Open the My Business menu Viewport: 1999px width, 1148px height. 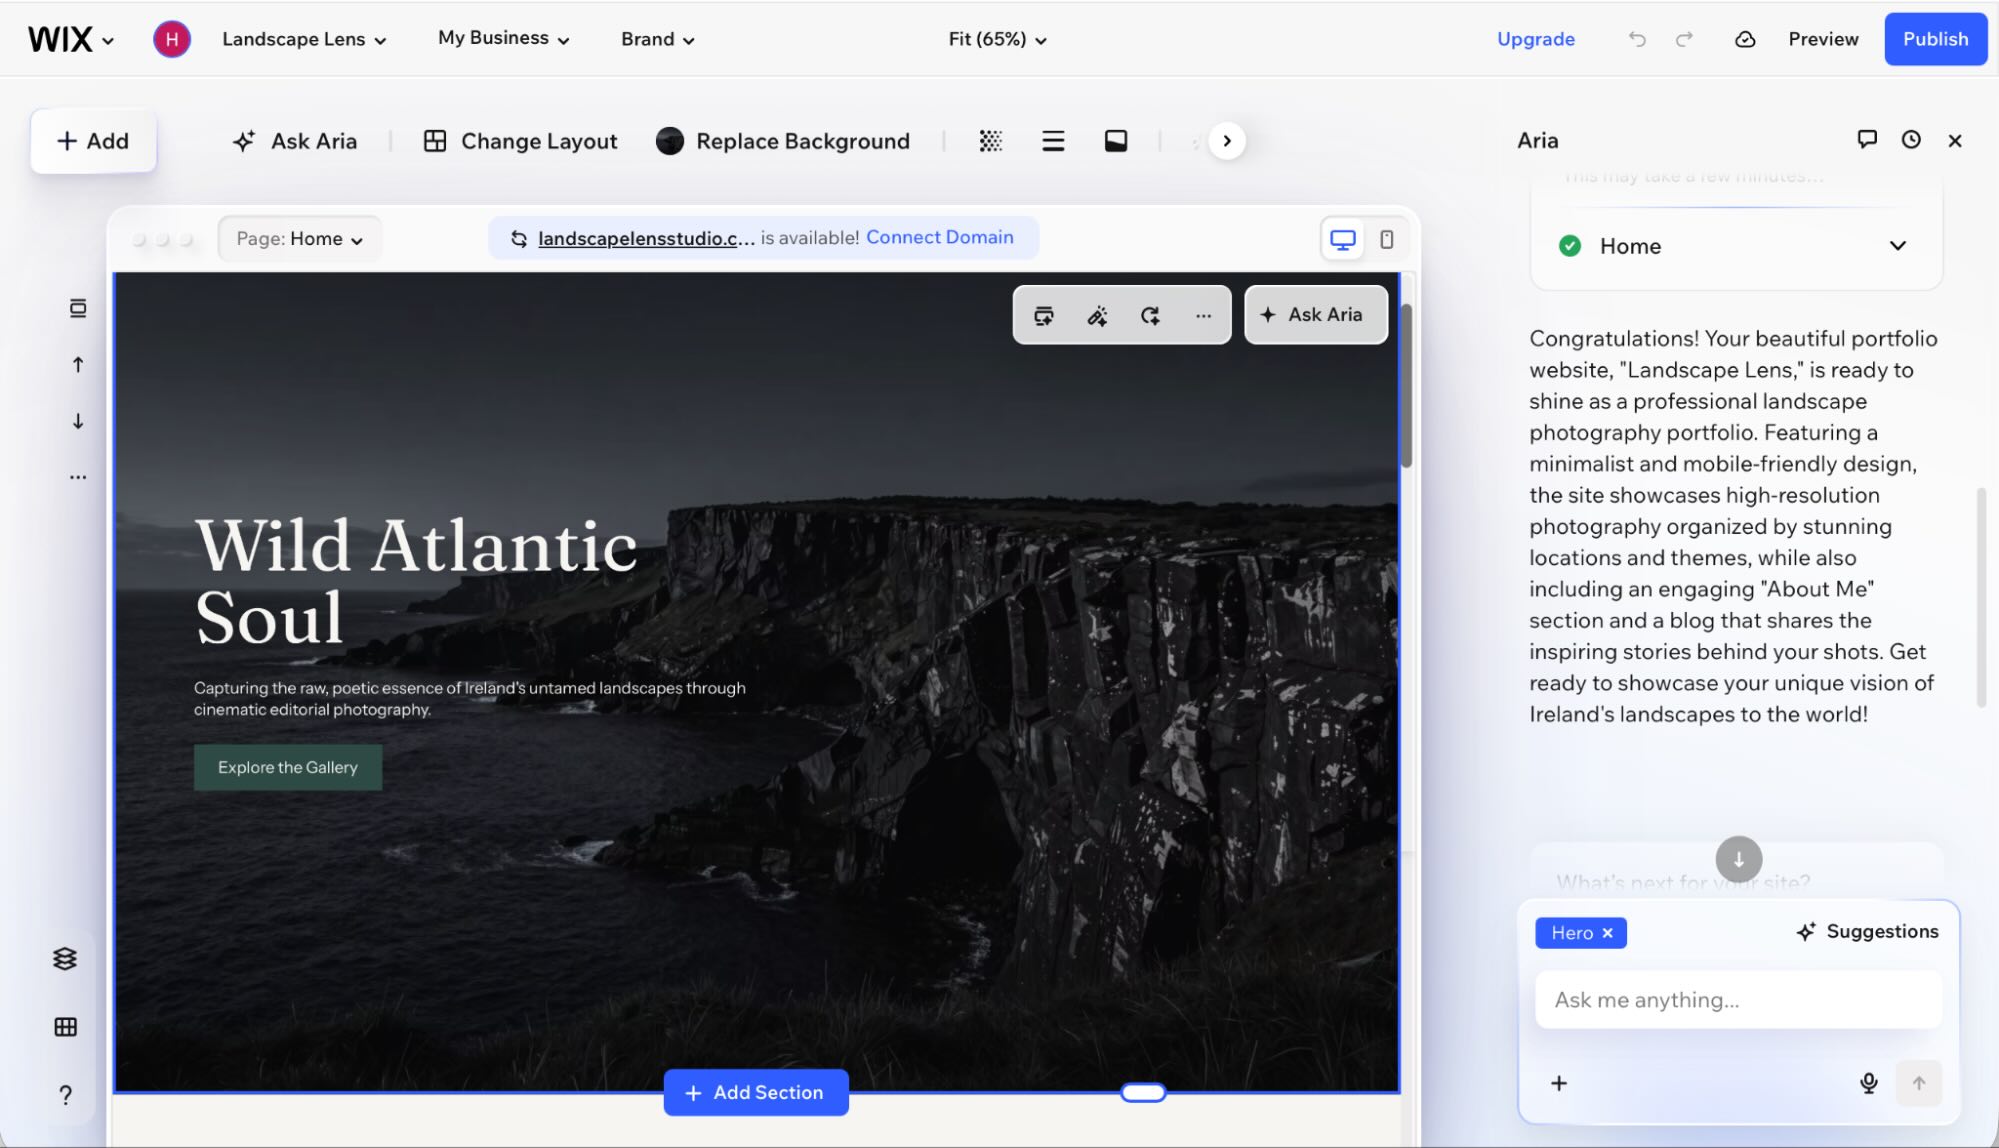point(503,38)
